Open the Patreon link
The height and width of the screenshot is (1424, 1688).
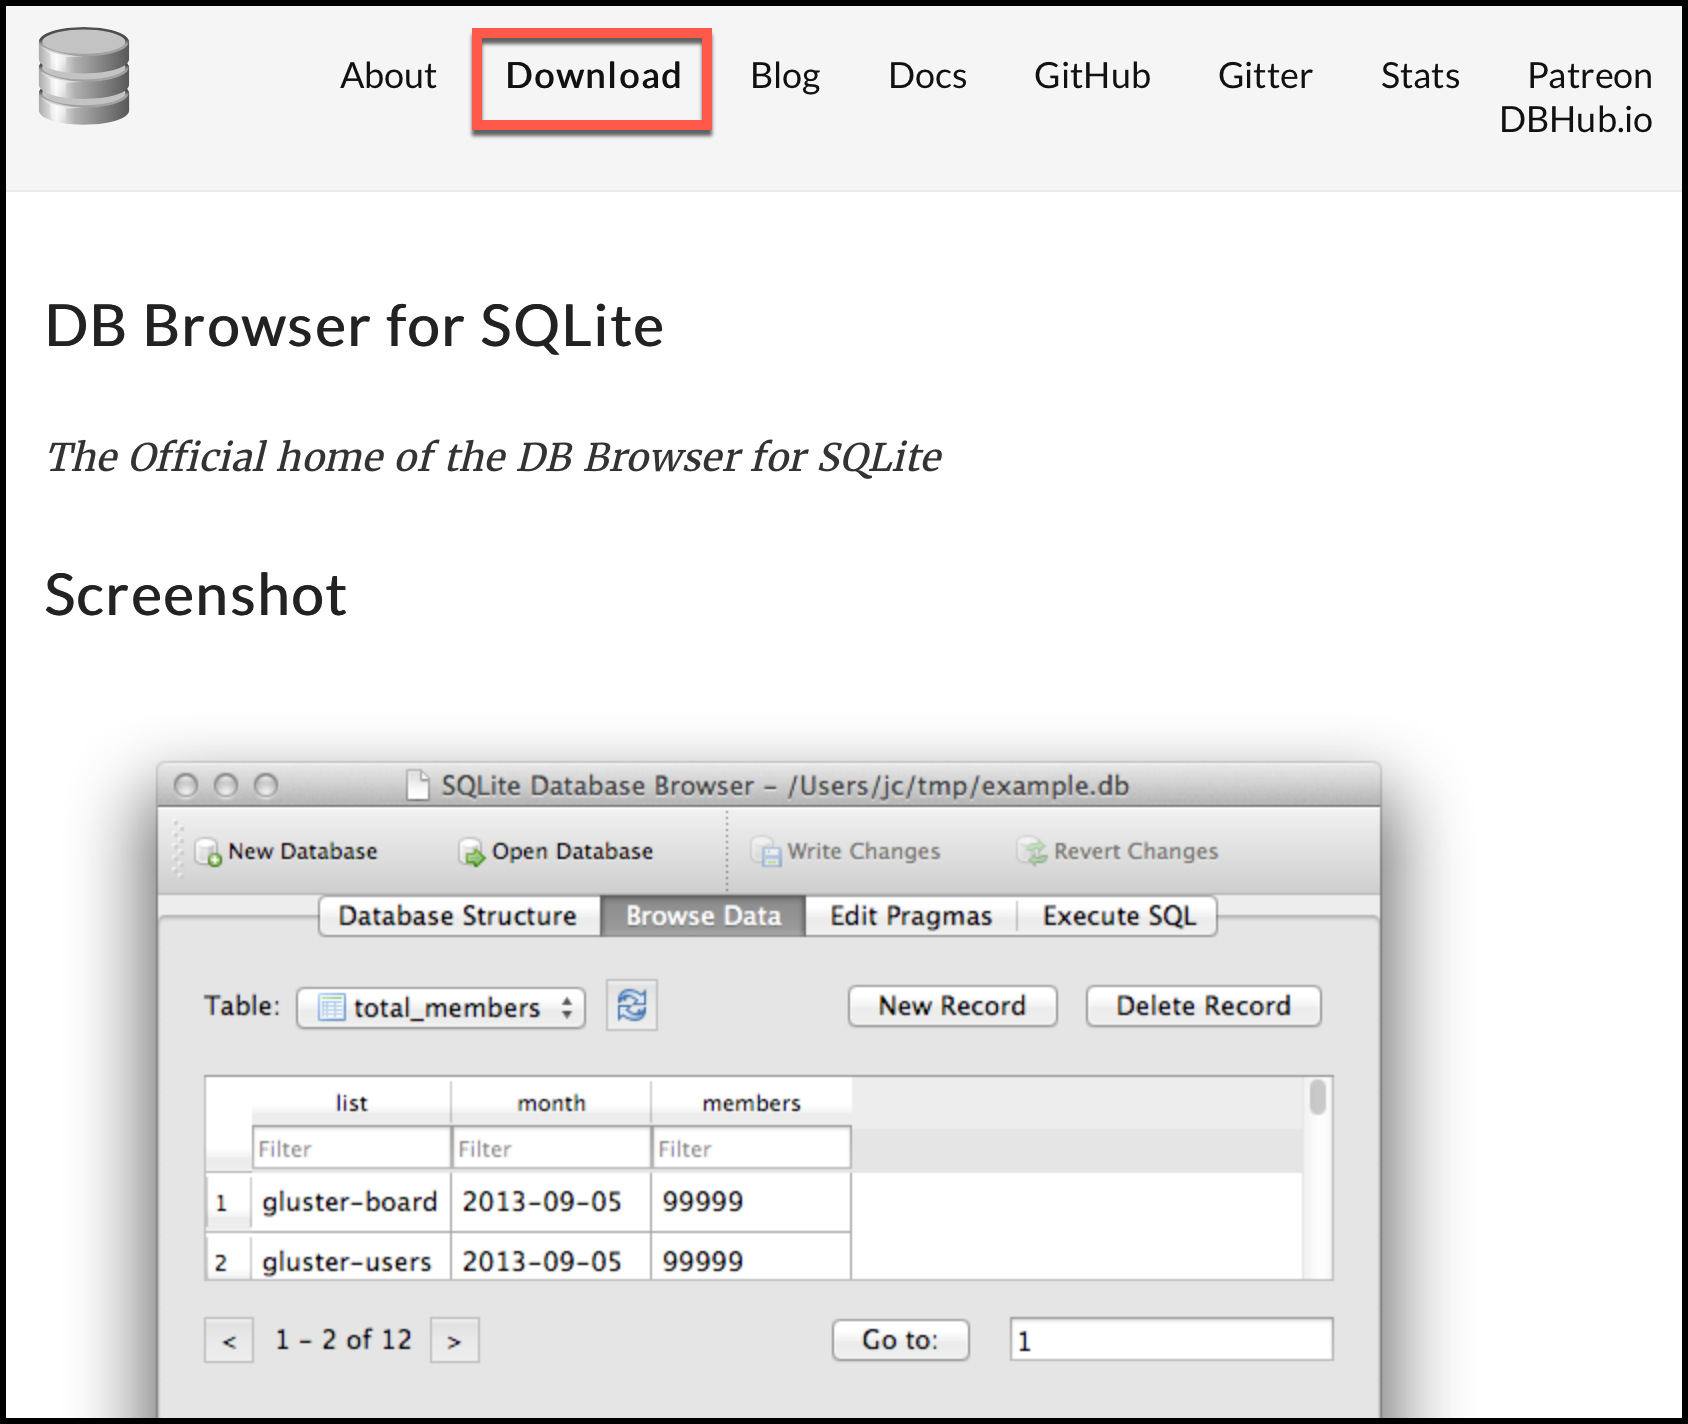(1589, 76)
